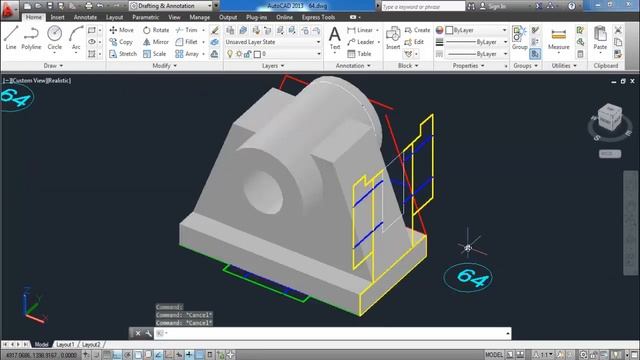The image size is (640, 360).
Task: Activate the Trim tool
Action: [187, 30]
